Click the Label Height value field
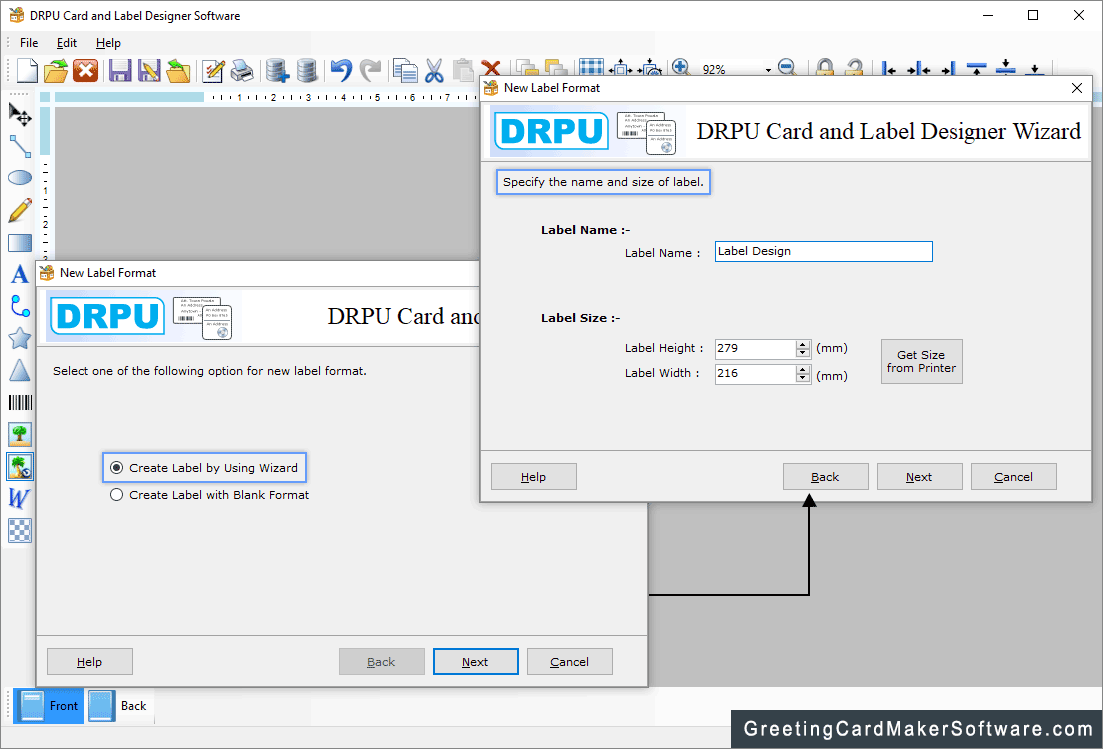This screenshot has width=1103, height=749. [x=755, y=349]
